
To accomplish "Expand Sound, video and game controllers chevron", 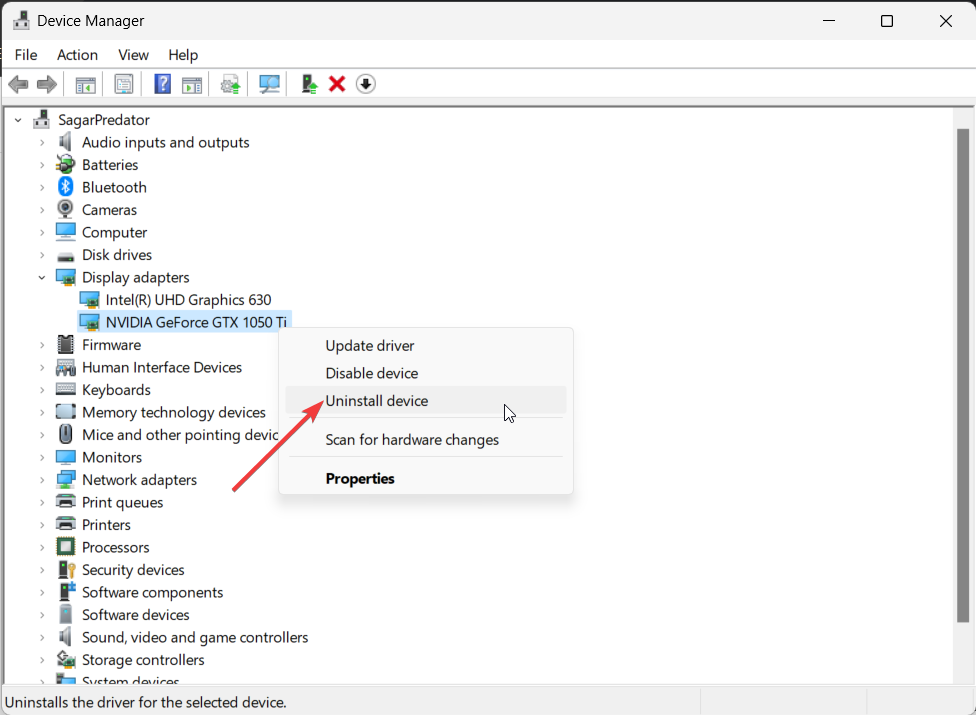I will (42, 637).
